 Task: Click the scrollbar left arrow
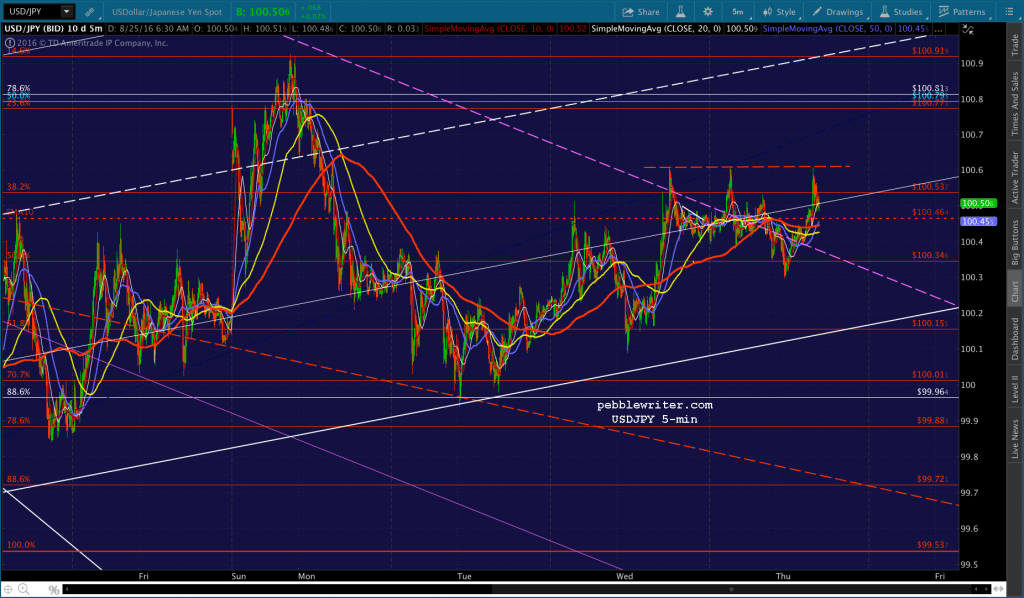pos(67,590)
